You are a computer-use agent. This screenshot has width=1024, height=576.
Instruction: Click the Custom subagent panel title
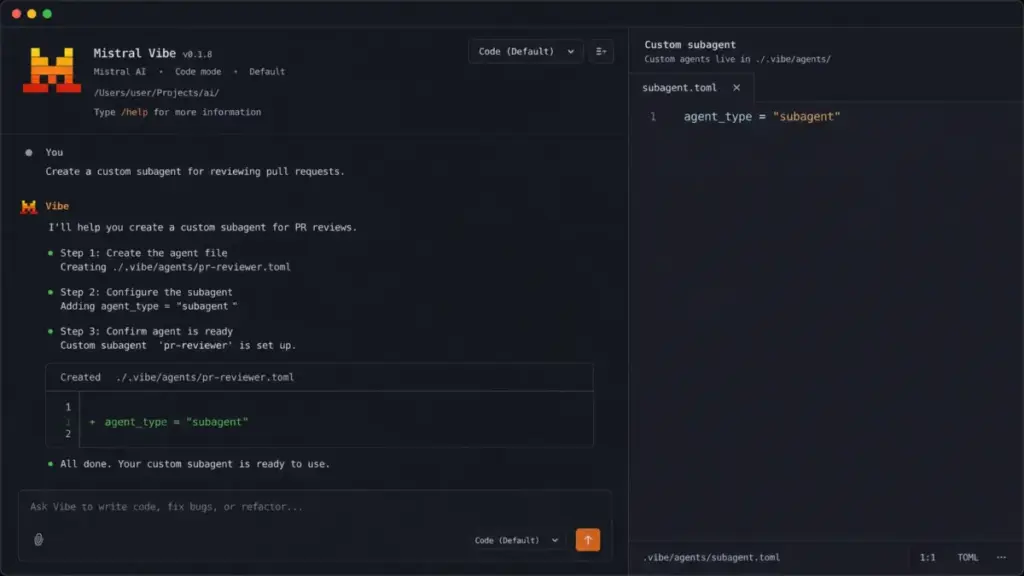point(690,44)
